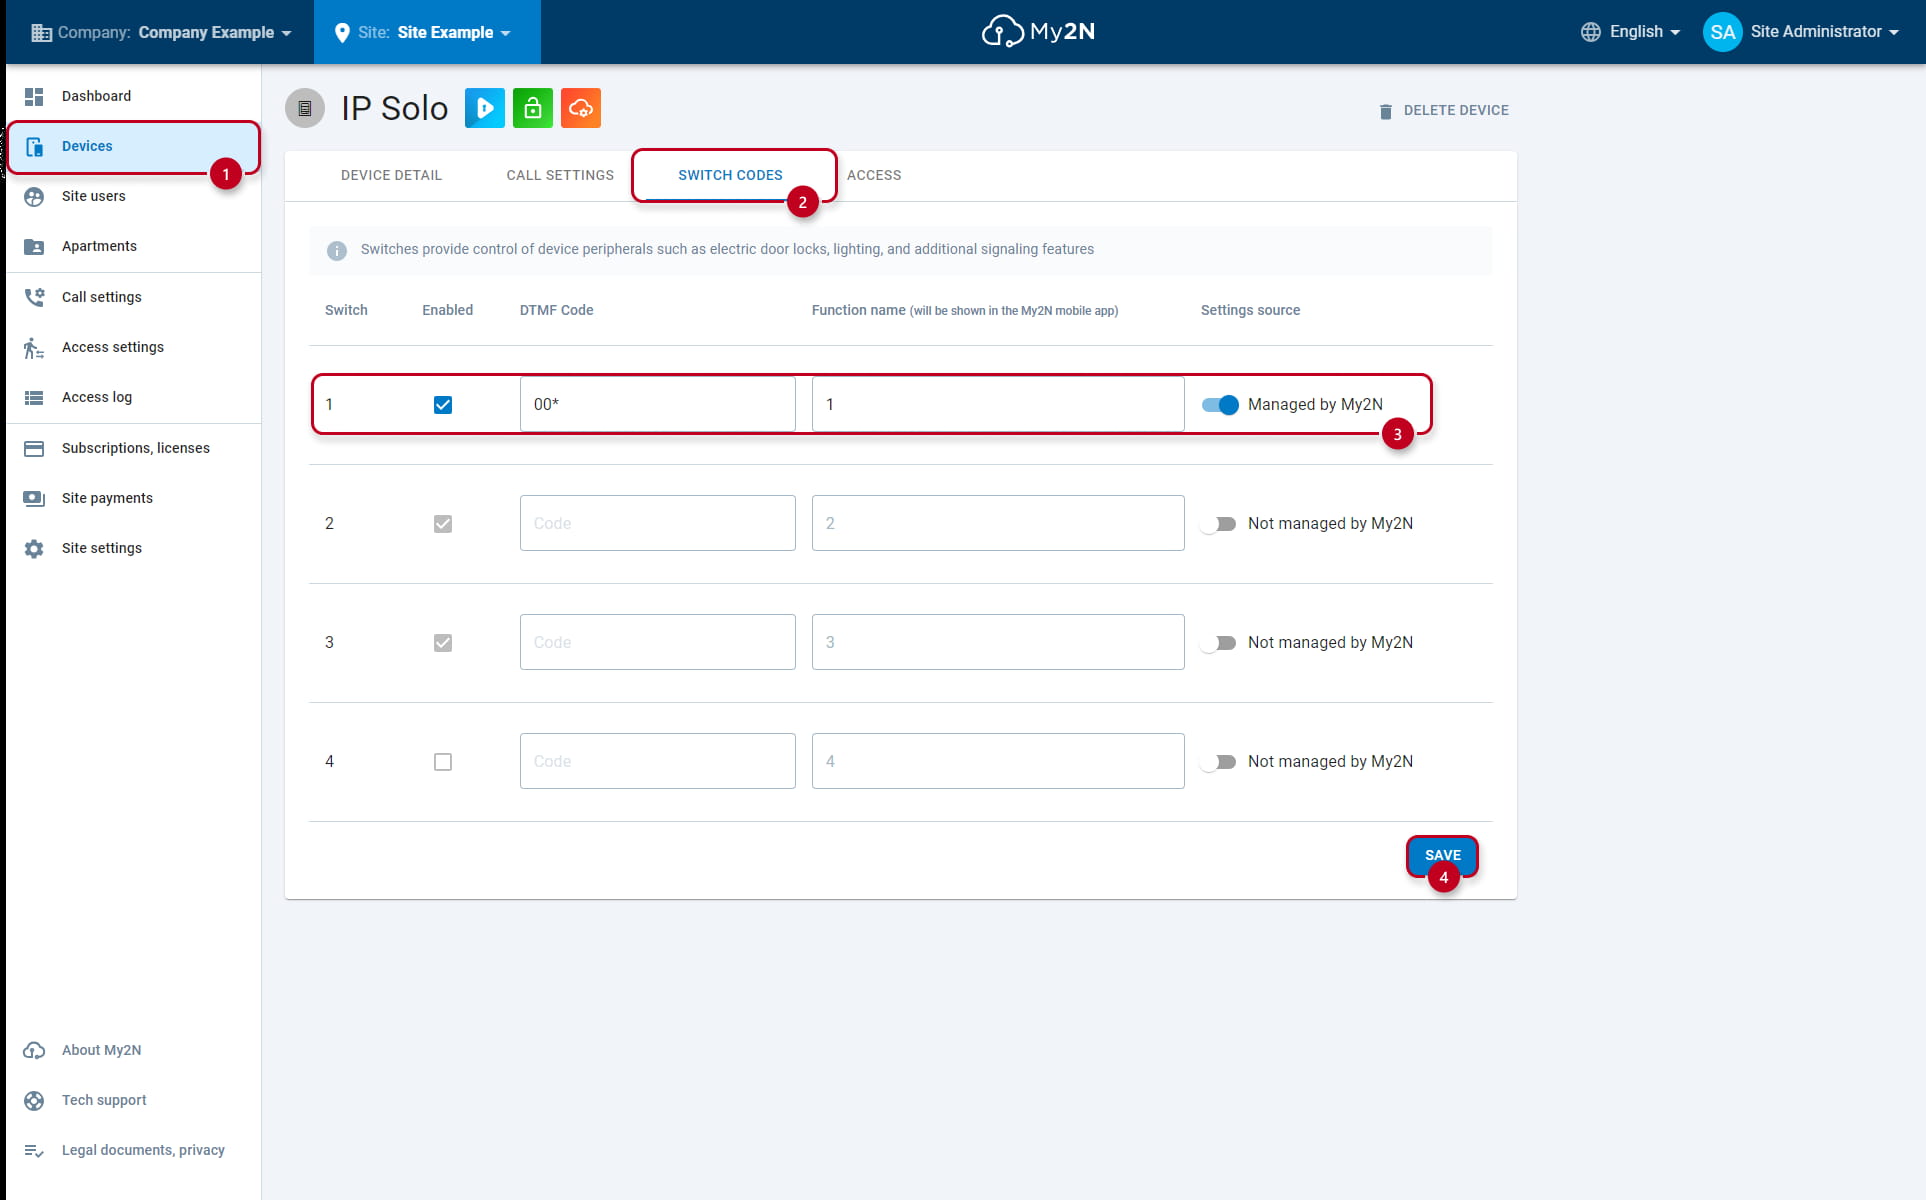The image size is (1926, 1200).
Task: Click the Tech support lifebuoy icon
Action: click(34, 1100)
